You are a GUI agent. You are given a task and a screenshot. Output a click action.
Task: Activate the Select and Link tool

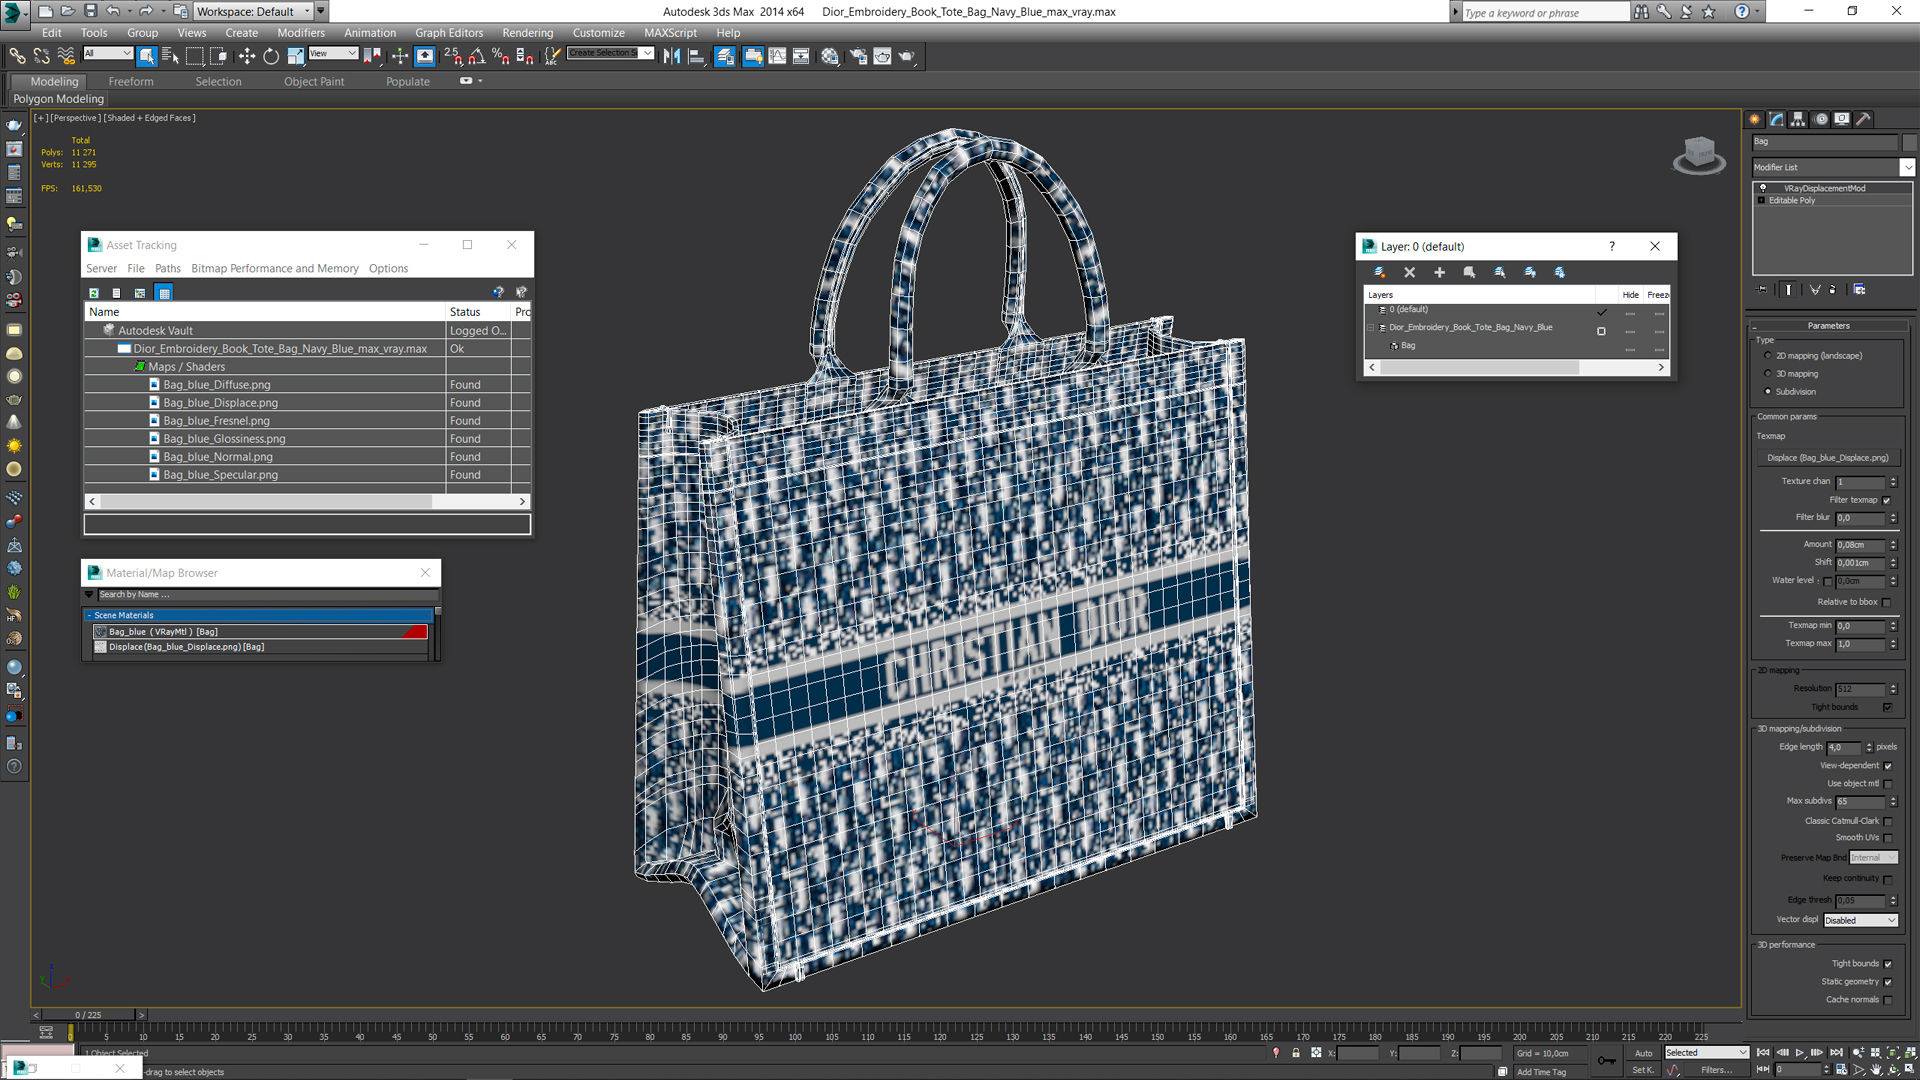(17, 56)
